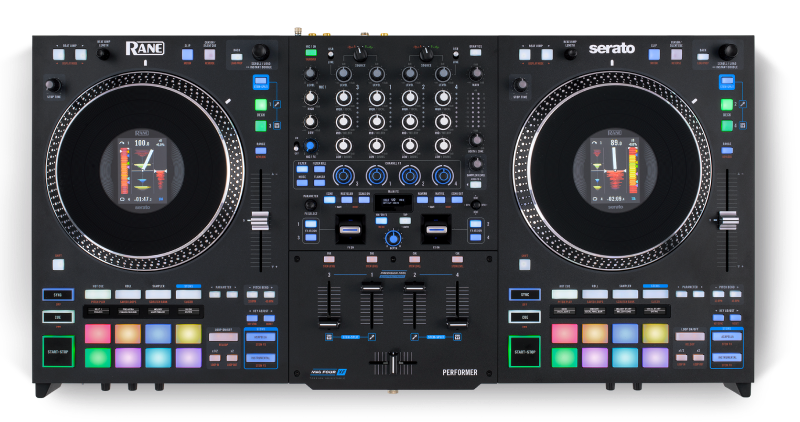Switch to Deck 2 on the right side
Screen dimensions: 800x422
pos(727,105)
